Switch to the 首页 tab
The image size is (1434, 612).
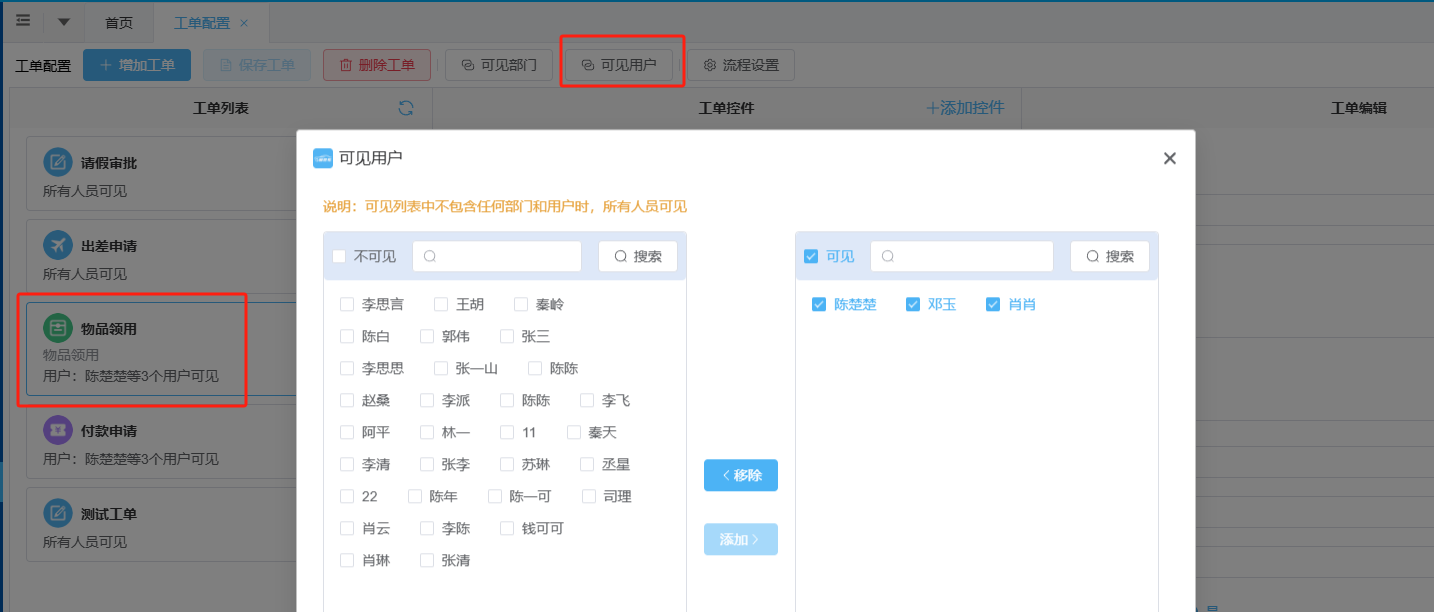(x=119, y=22)
